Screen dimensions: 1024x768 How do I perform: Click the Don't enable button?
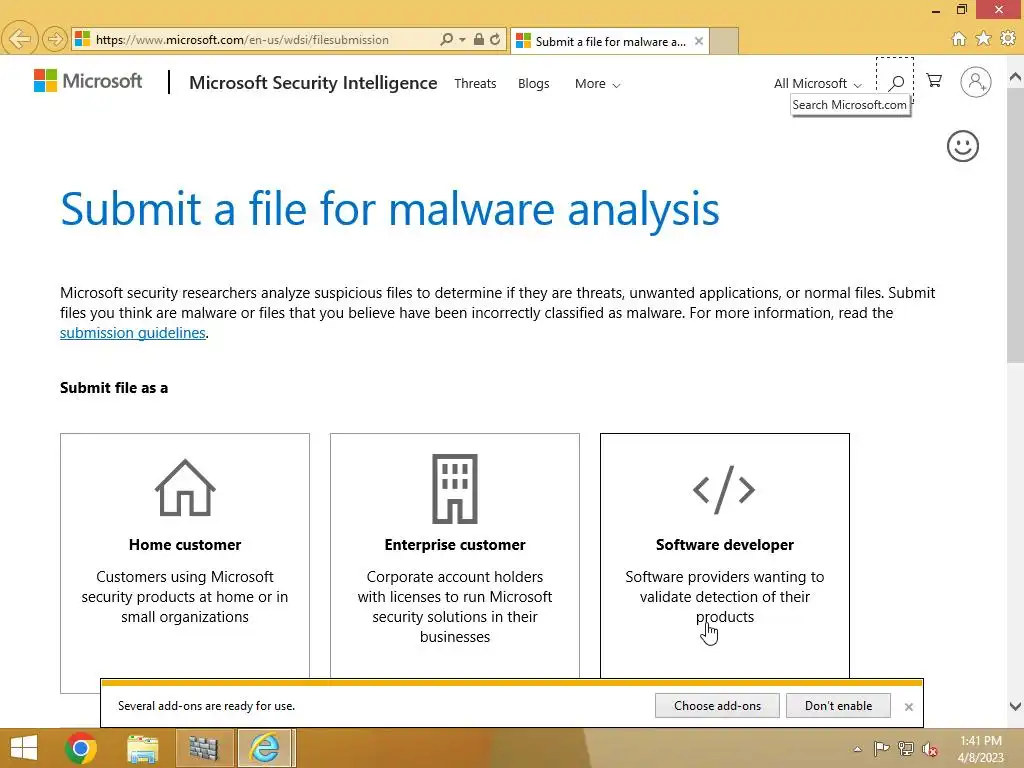click(838, 706)
